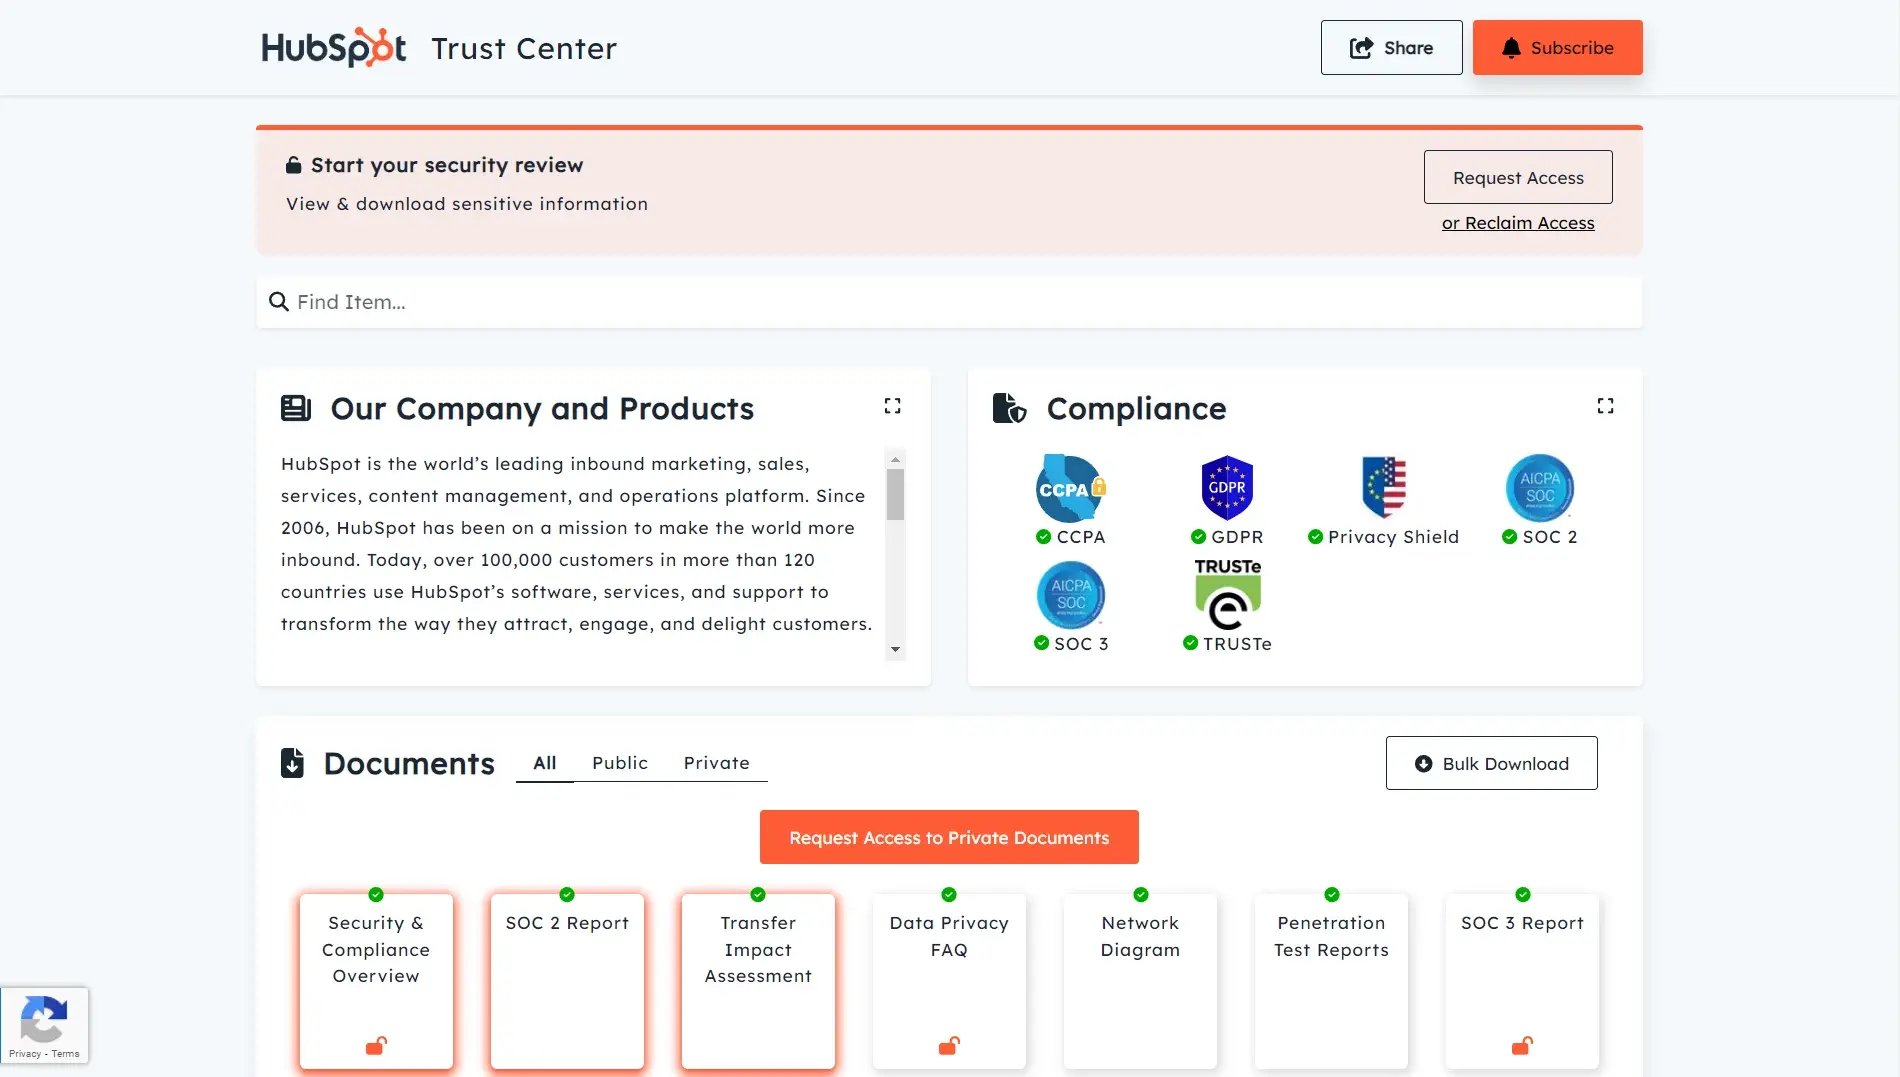Click green check above Security & Compliance Overview
The width and height of the screenshot is (1900, 1077).
[x=376, y=894]
